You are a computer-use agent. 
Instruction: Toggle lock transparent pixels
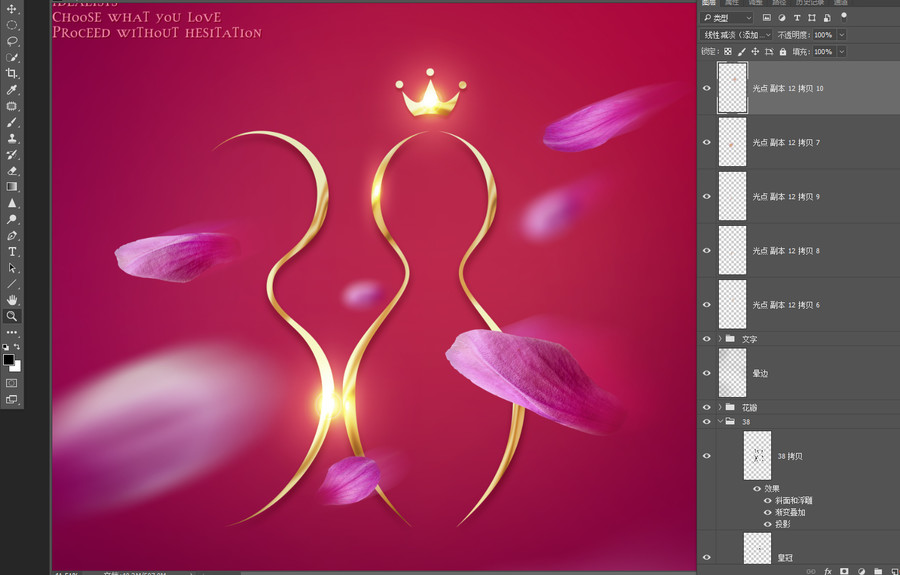pyautogui.click(x=728, y=52)
